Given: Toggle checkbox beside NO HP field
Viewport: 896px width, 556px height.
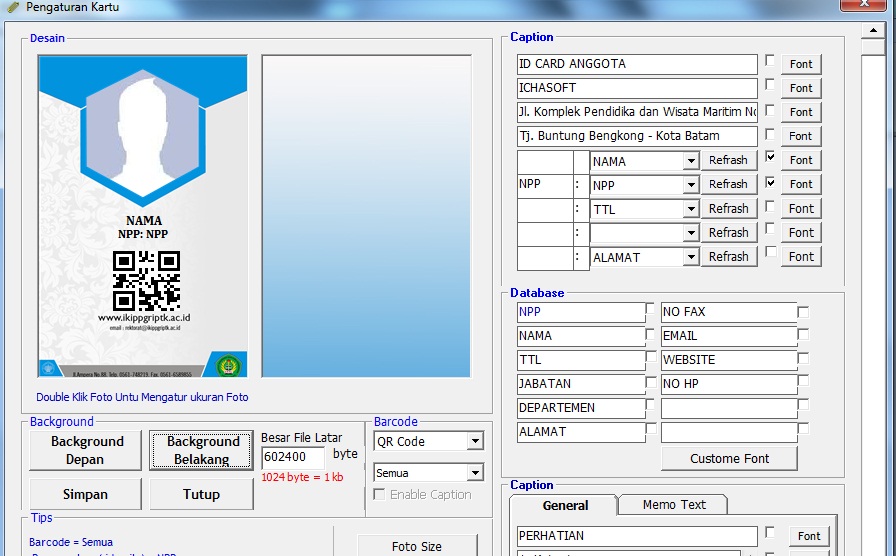Looking at the screenshot, I should coord(803,381).
